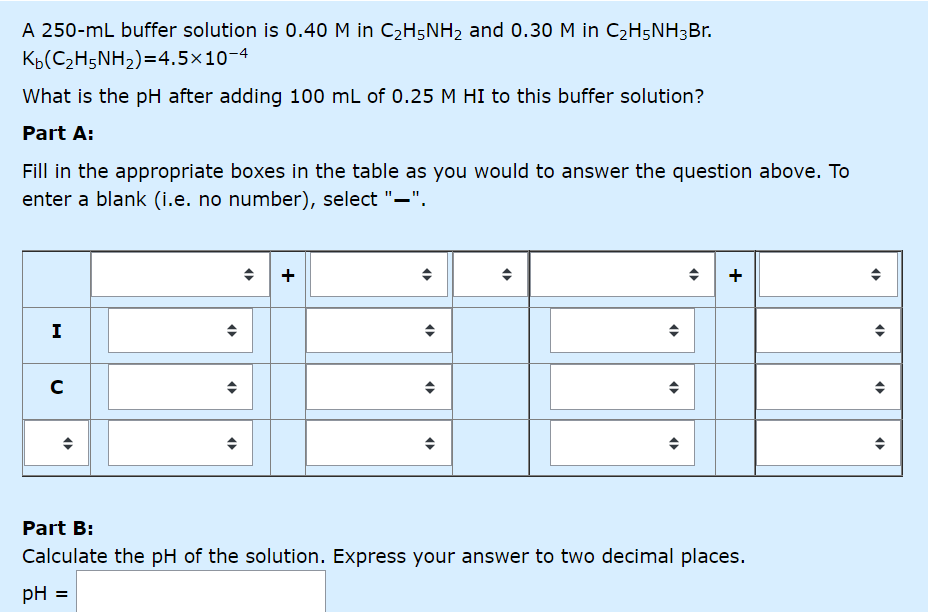
Task: Select the second dropdown in the C row
Action: coord(378,387)
